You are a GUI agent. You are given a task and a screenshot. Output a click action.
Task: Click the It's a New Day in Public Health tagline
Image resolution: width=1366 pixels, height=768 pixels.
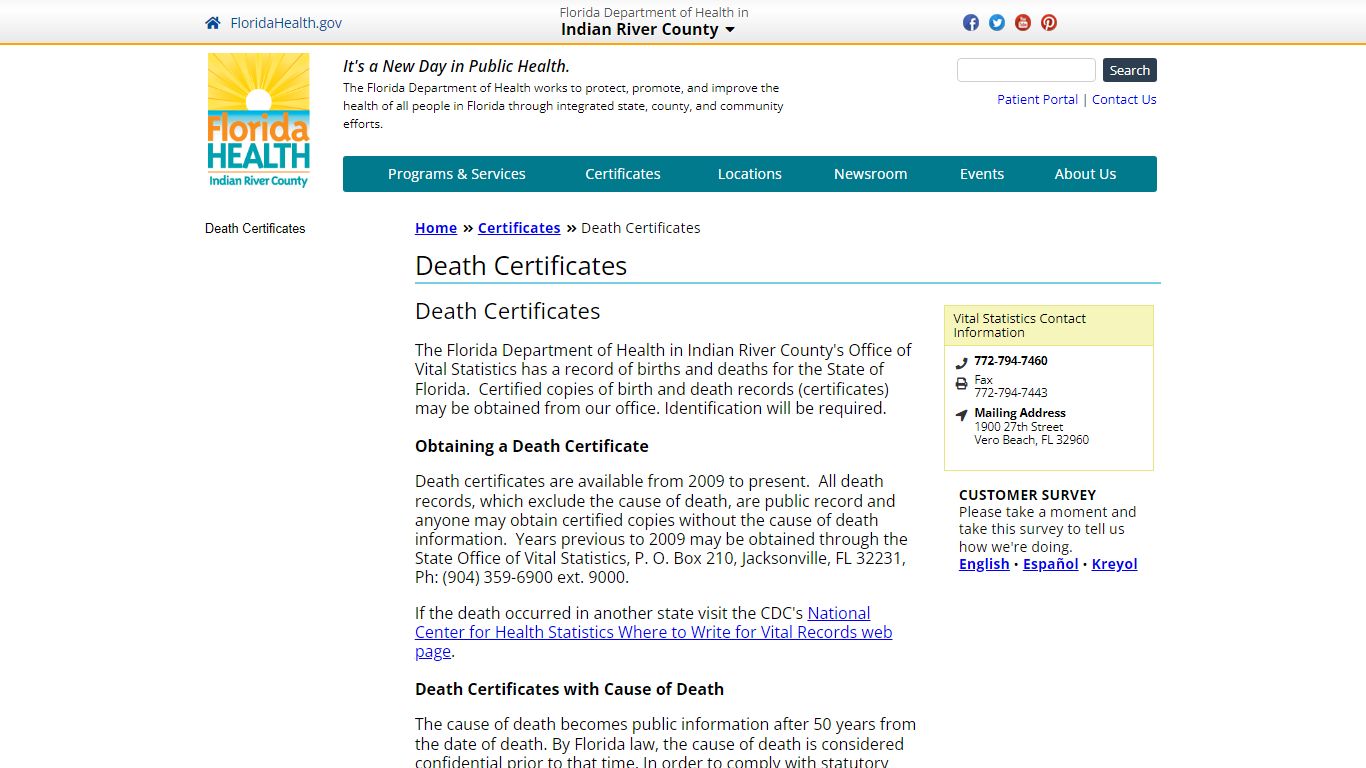point(456,66)
